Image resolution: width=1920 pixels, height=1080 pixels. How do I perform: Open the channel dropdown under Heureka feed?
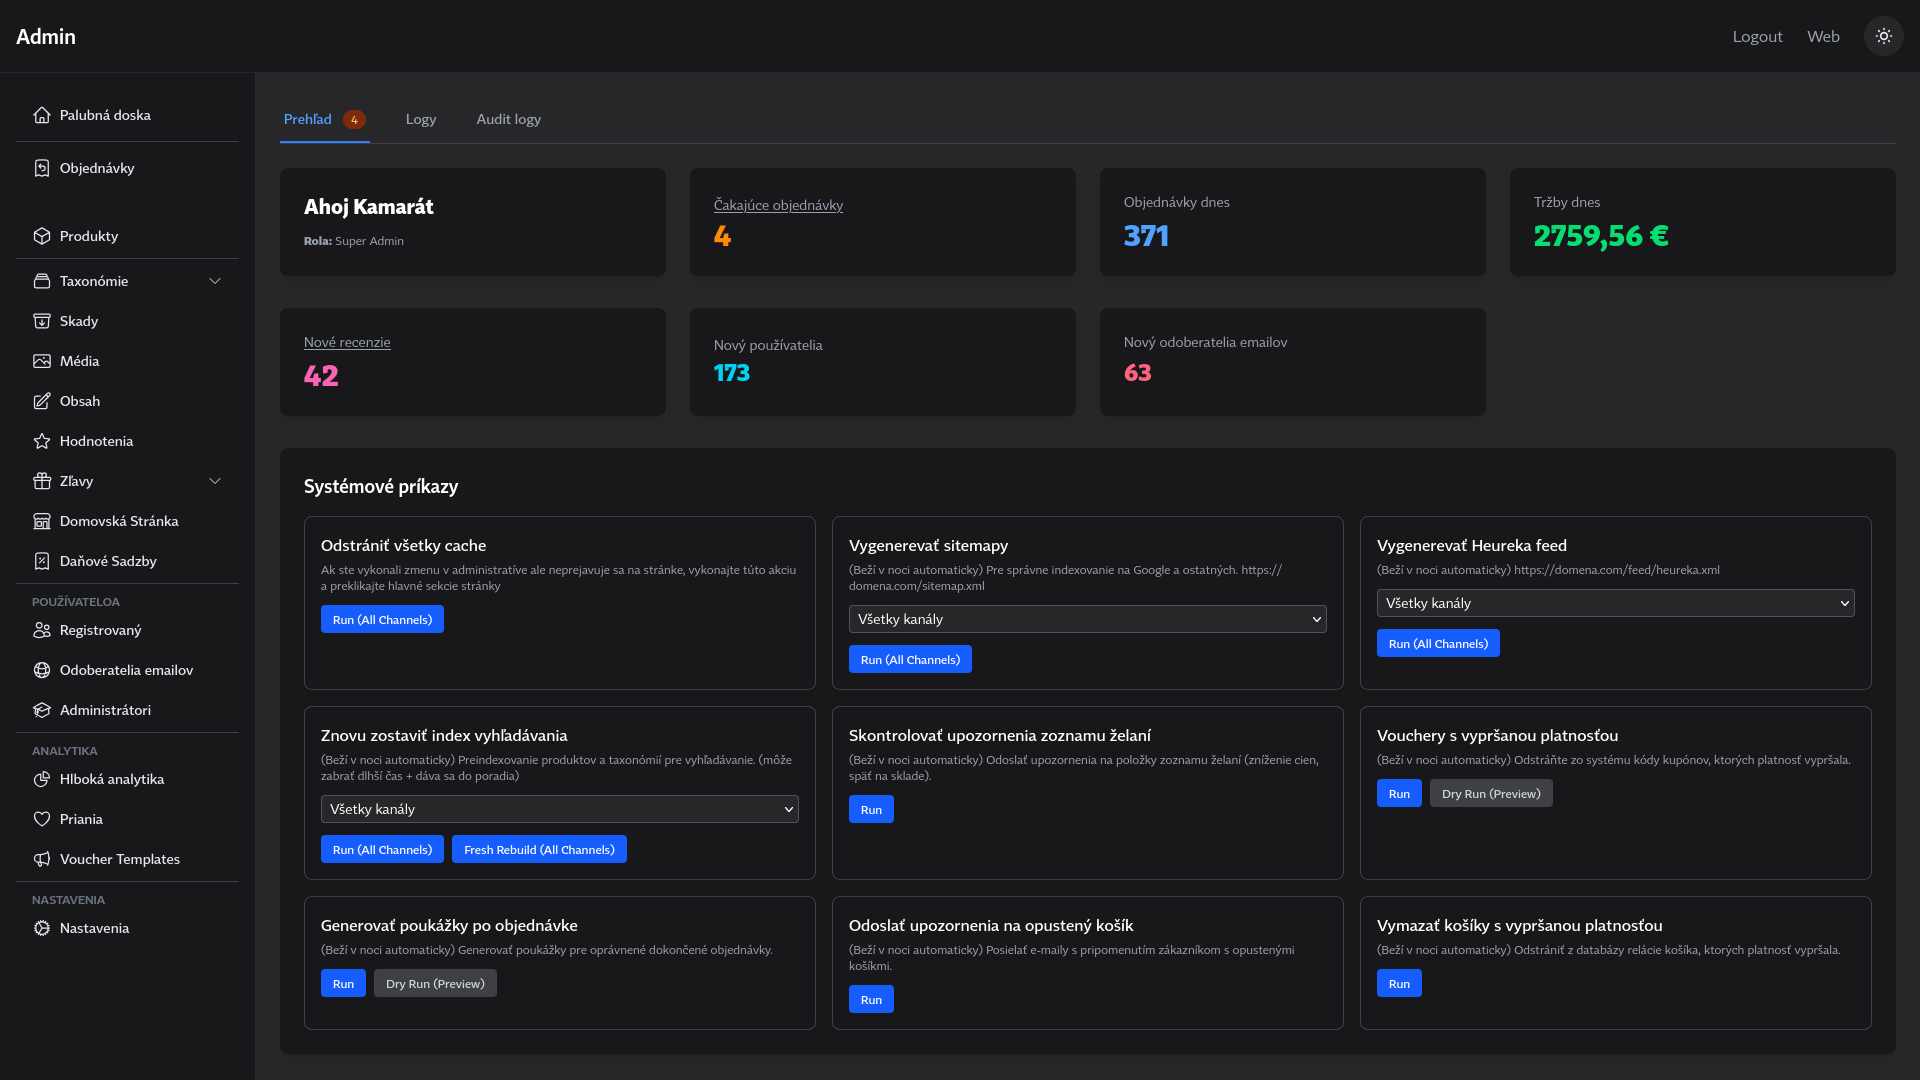point(1615,603)
